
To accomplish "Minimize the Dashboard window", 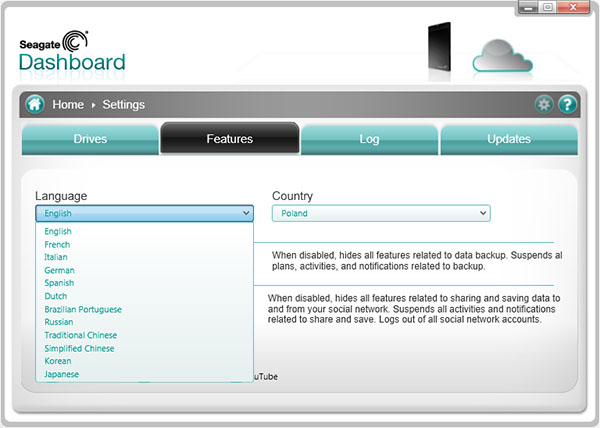I will coord(528,7).
